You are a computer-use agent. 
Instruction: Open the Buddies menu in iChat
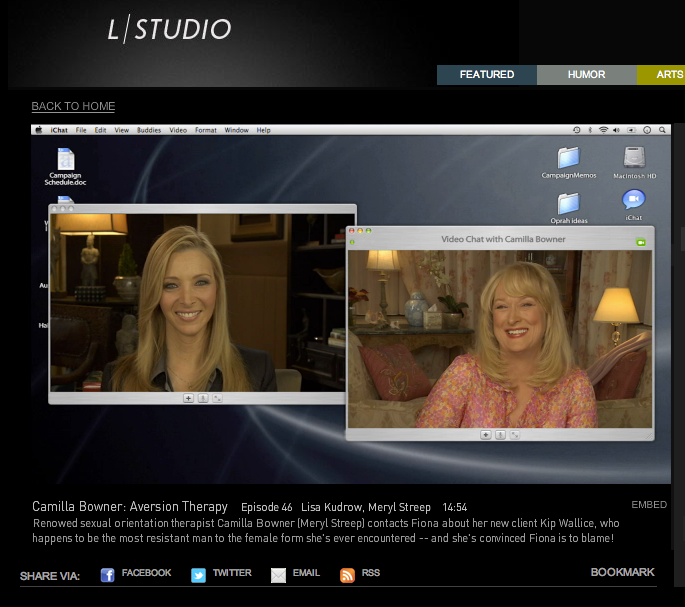(149, 130)
